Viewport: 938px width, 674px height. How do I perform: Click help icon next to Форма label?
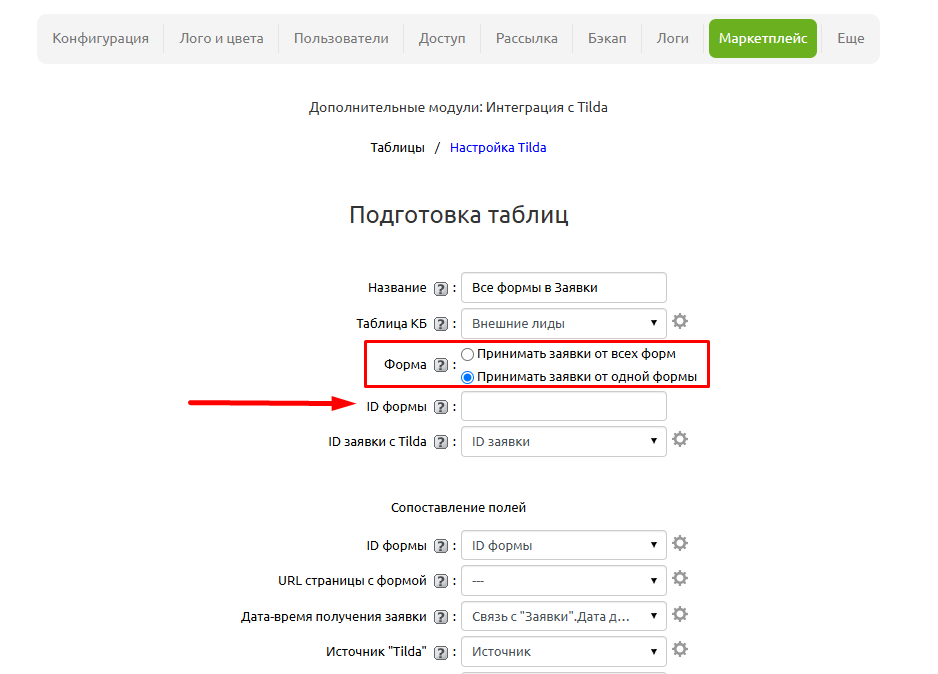click(441, 365)
